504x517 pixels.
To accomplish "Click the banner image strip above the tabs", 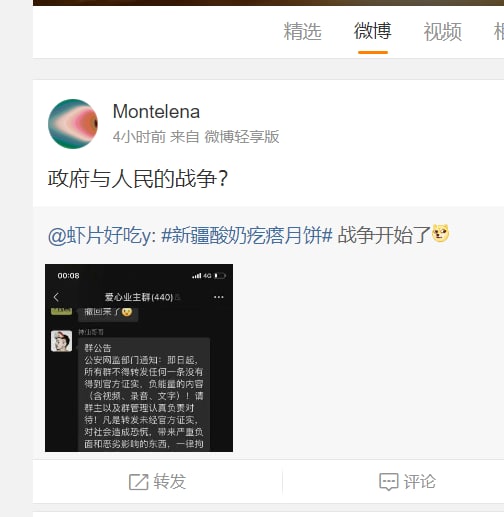I will pos(268,3).
